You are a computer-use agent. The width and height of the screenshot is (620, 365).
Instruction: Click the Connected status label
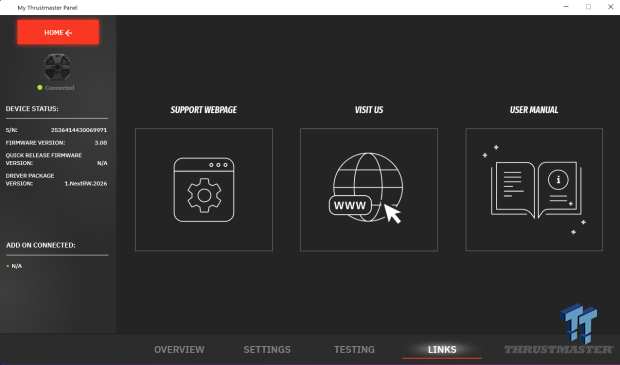coord(59,88)
